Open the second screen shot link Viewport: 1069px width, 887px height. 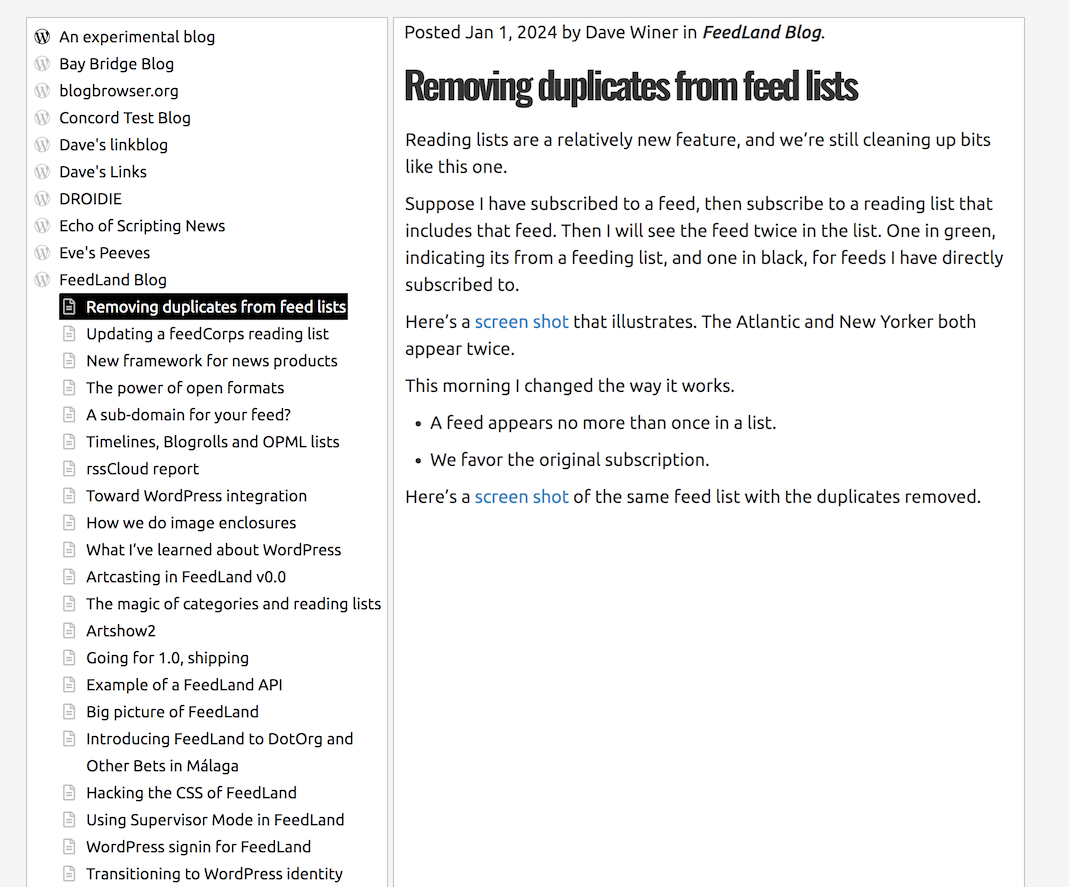point(521,496)
